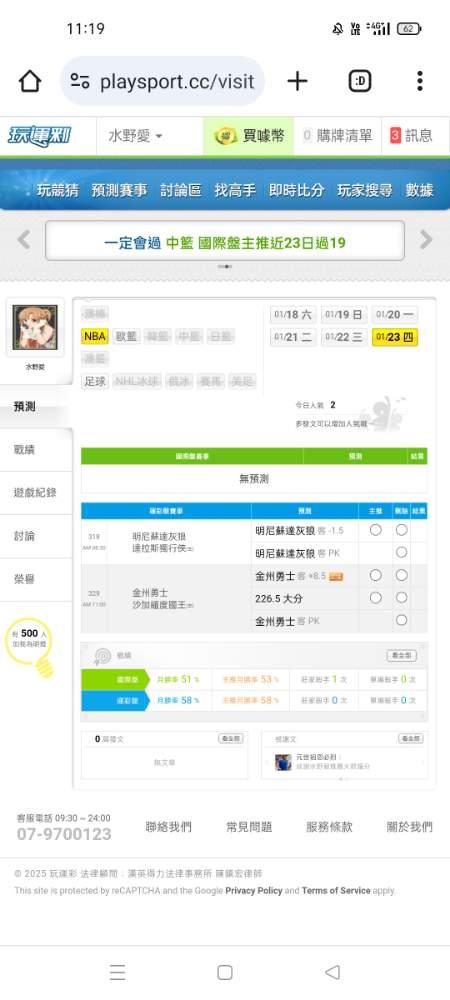Open the tab switcher icon
450x1000 pixels.
pyautogui.click(x=360, y=81)
